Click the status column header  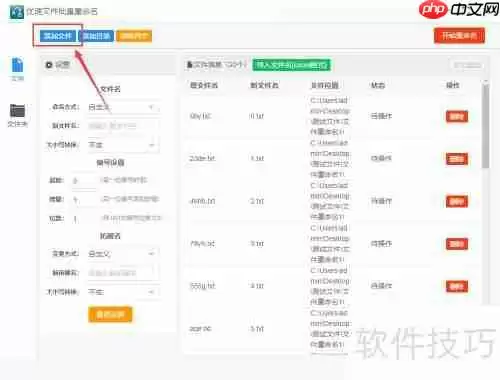point(378,85)
